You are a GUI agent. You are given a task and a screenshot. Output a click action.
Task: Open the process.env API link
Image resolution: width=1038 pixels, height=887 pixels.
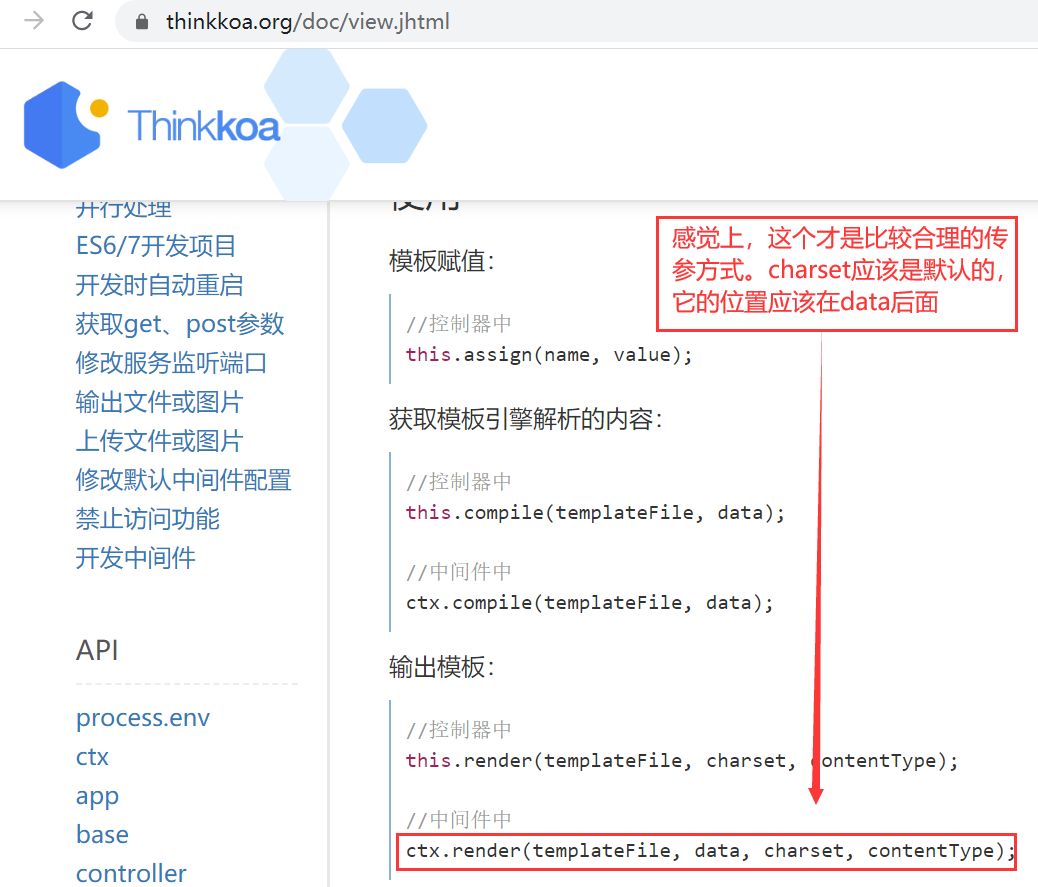[x=143, y=718]
